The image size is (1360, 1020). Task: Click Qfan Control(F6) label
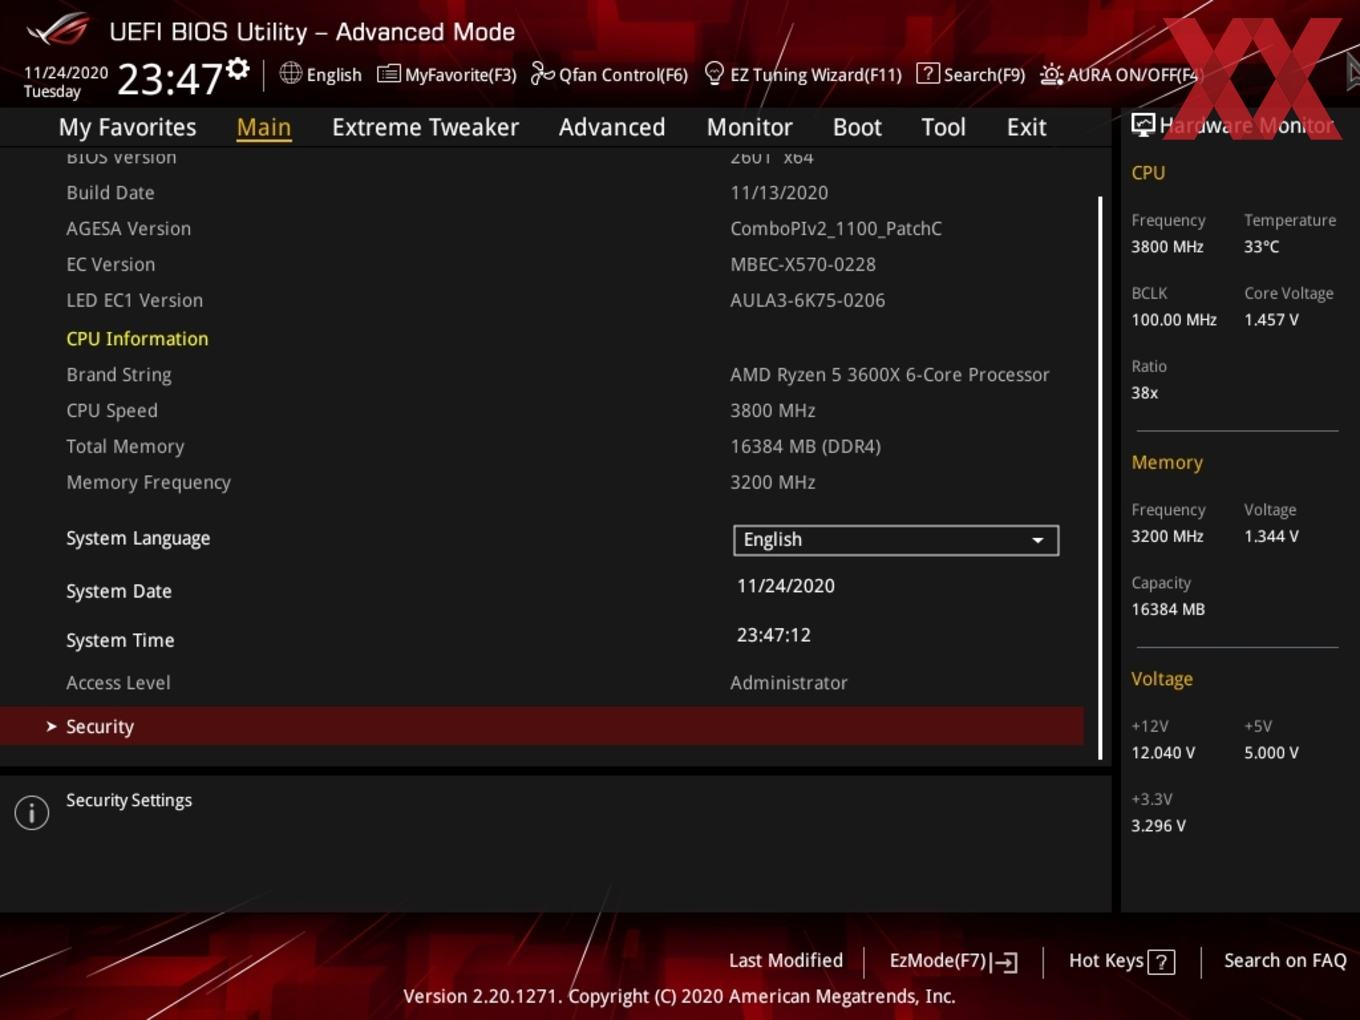[623, 74]
